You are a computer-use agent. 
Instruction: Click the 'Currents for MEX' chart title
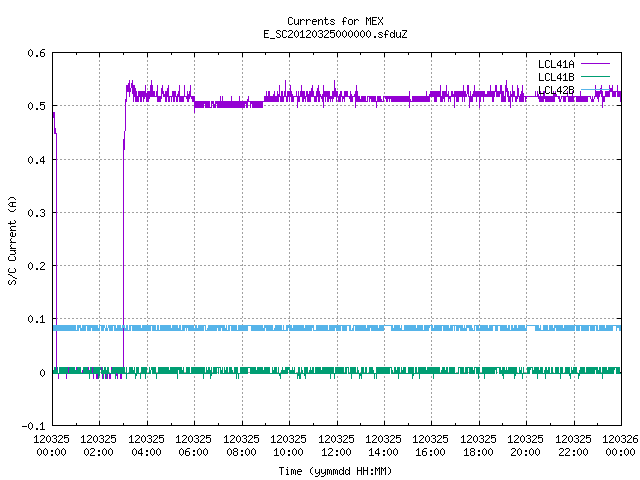[x=335, y=21]
